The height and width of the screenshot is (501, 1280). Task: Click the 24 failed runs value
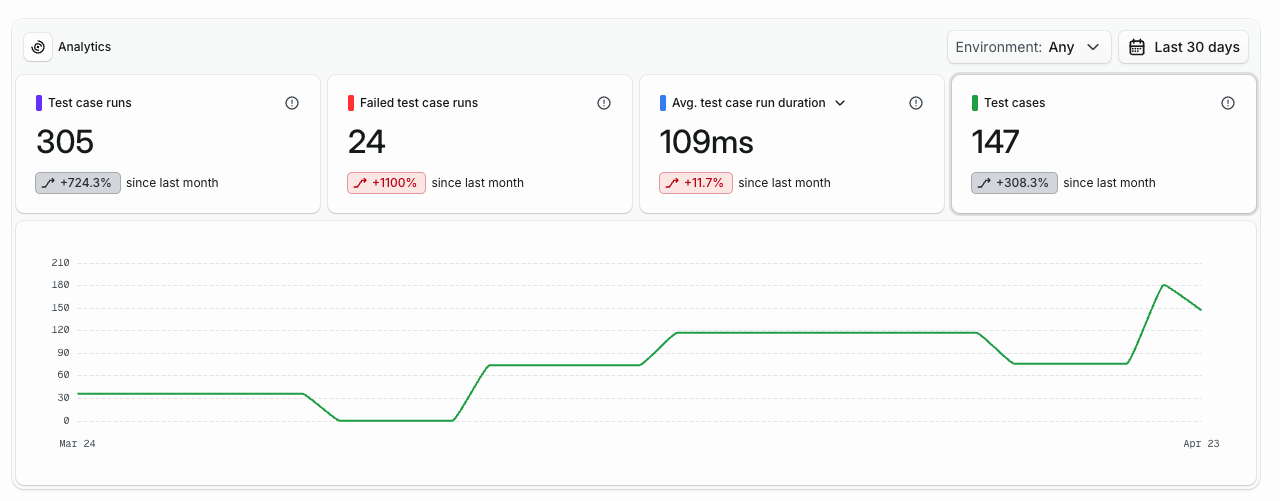tap(367, 142)
